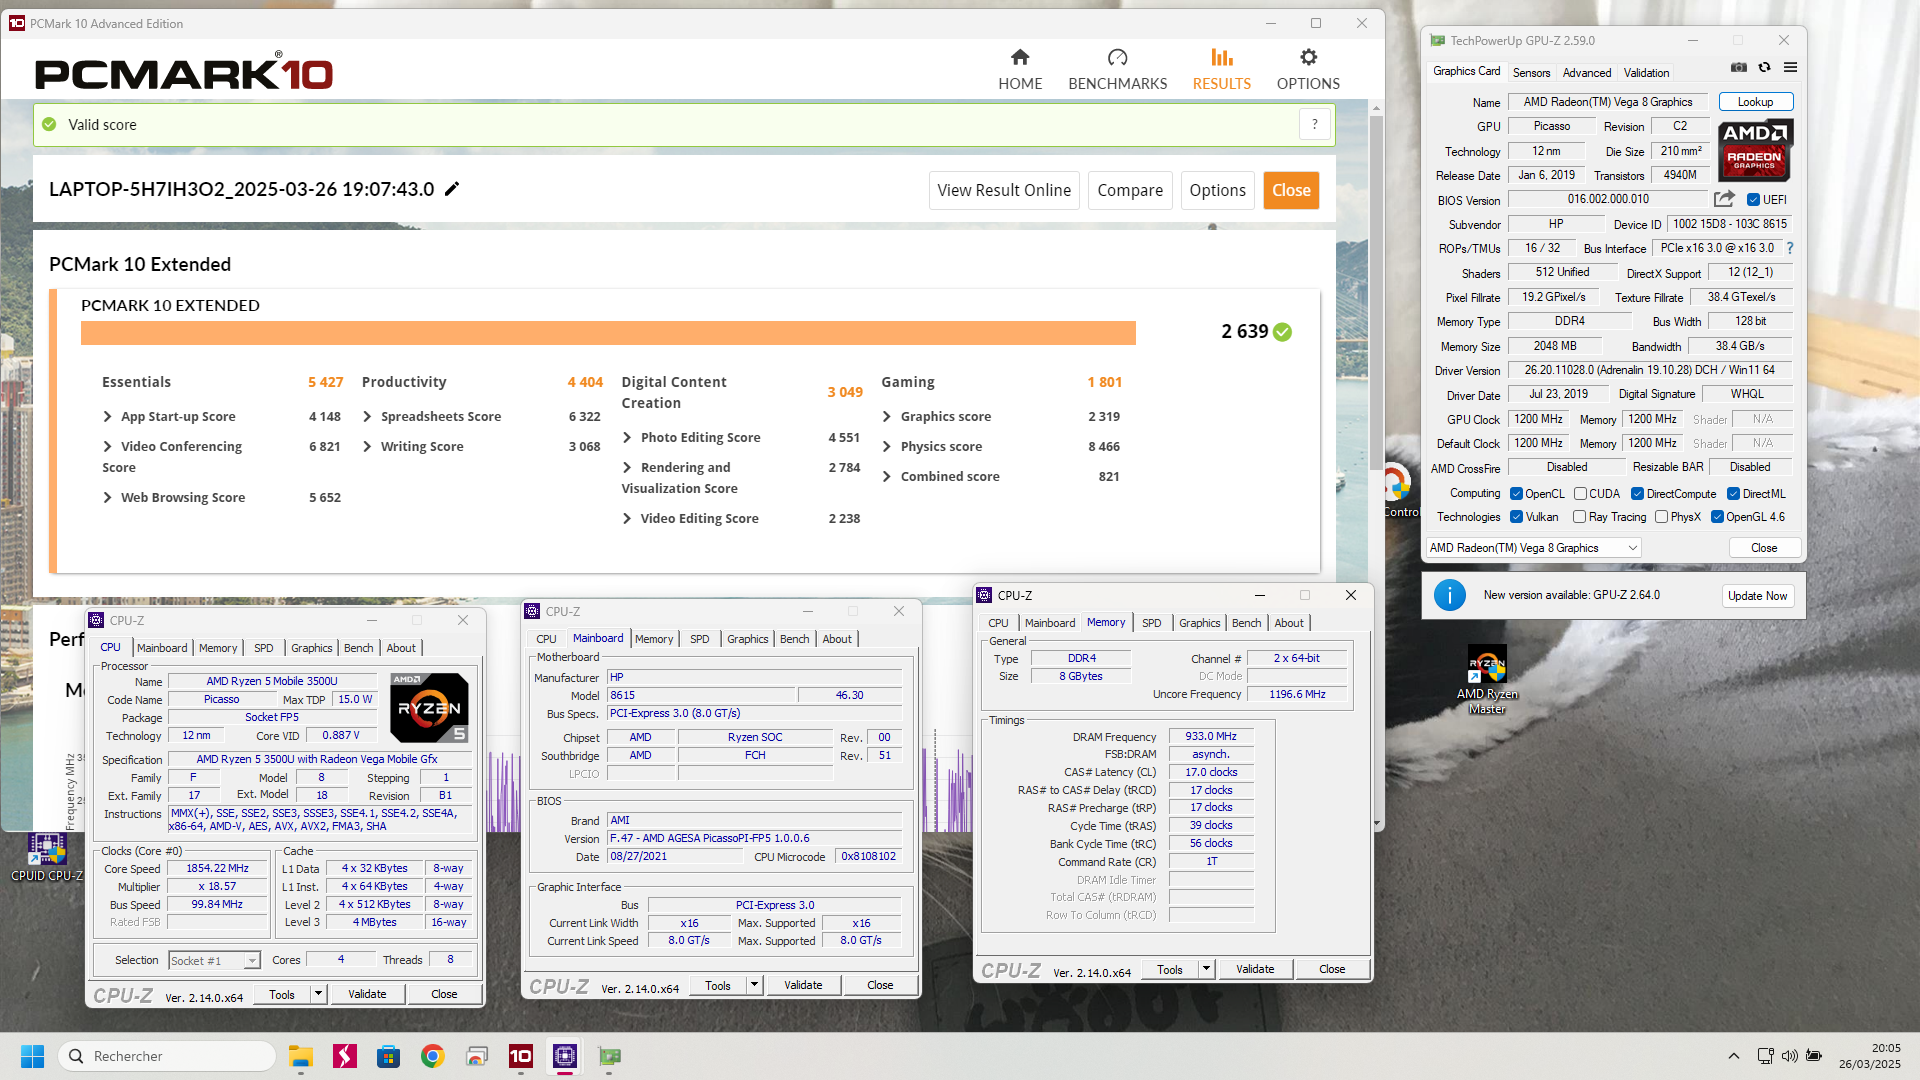Open File Explorer from the taskbar

coord(300,1056)
